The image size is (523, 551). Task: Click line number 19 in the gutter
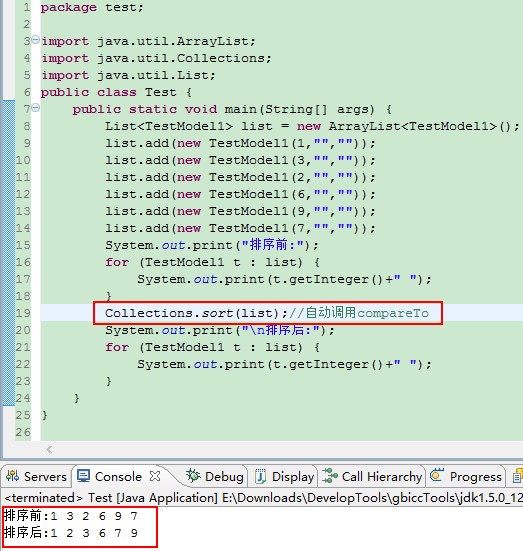pos(23,313)
